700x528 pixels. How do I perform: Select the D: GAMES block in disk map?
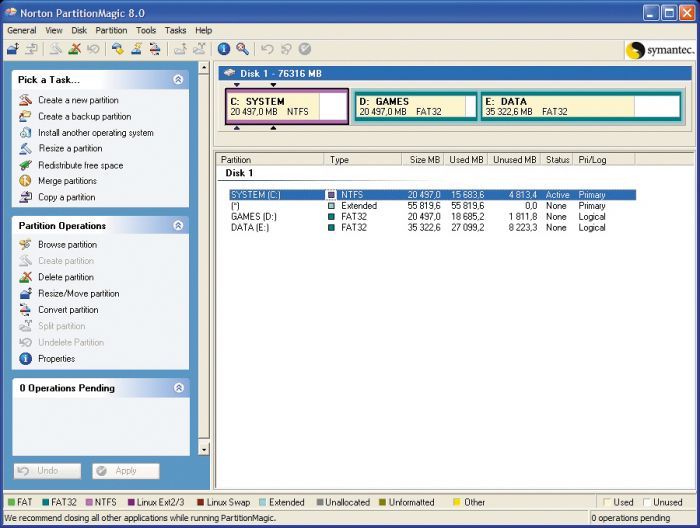tap(415, 106)
